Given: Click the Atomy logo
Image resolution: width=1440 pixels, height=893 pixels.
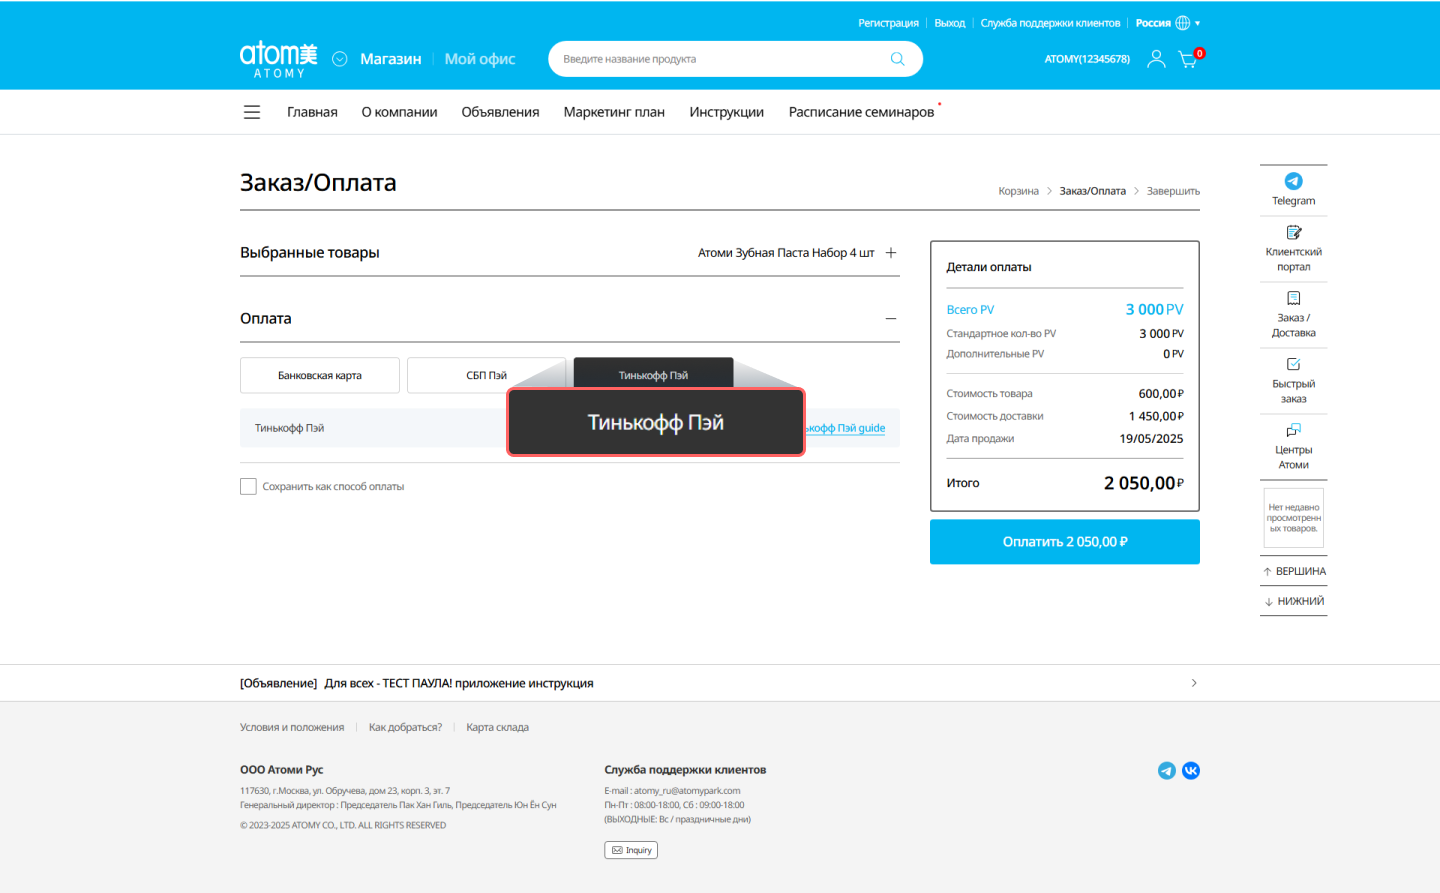Looking at the screenshot, I should click(x=278, y=59).
